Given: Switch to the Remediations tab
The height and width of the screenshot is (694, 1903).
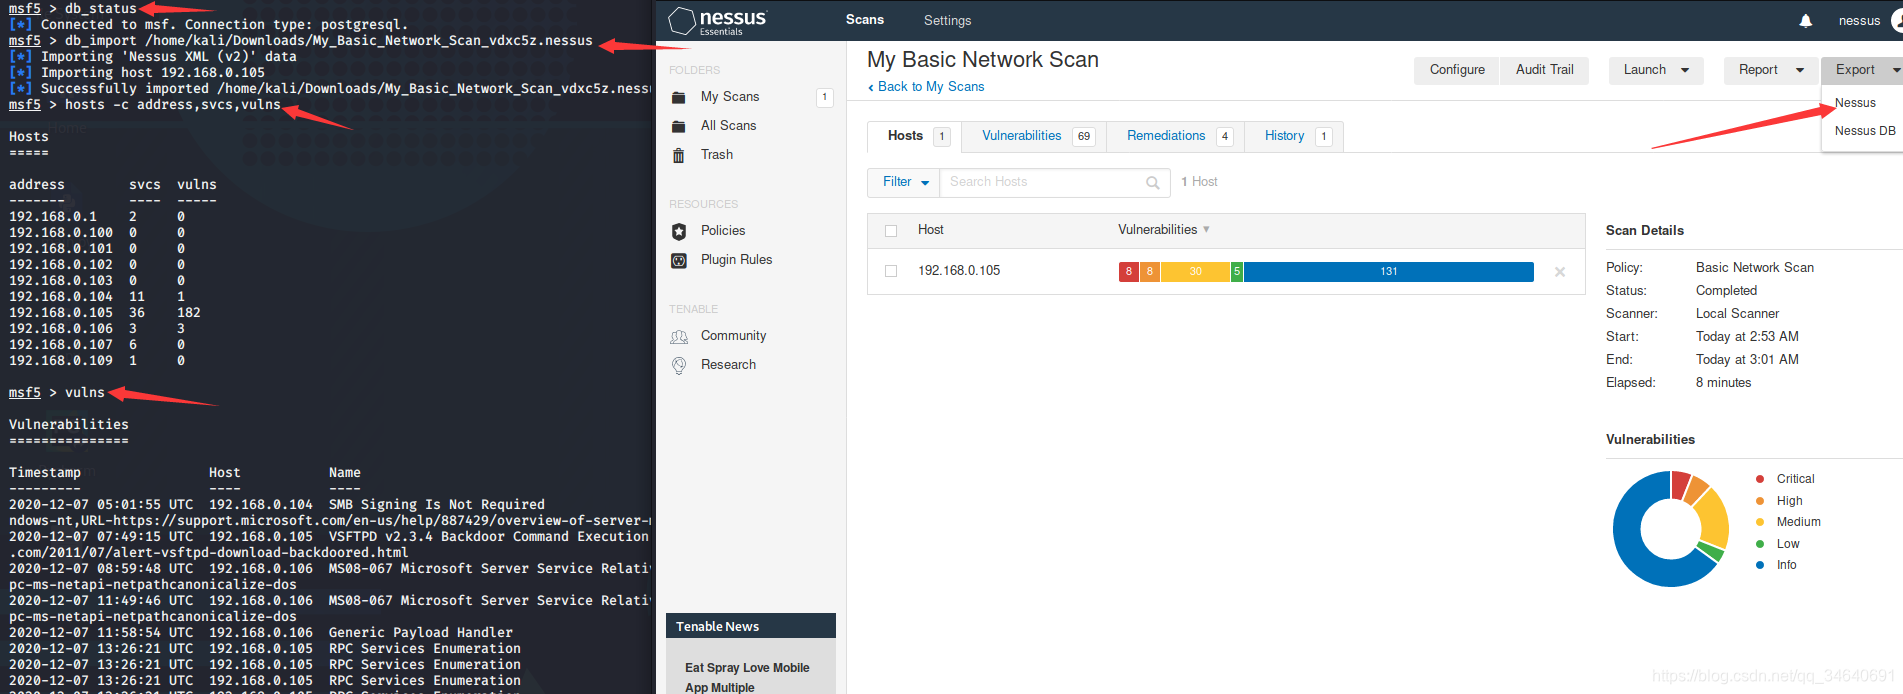Looking at the screenshot, I should 1176,136.
